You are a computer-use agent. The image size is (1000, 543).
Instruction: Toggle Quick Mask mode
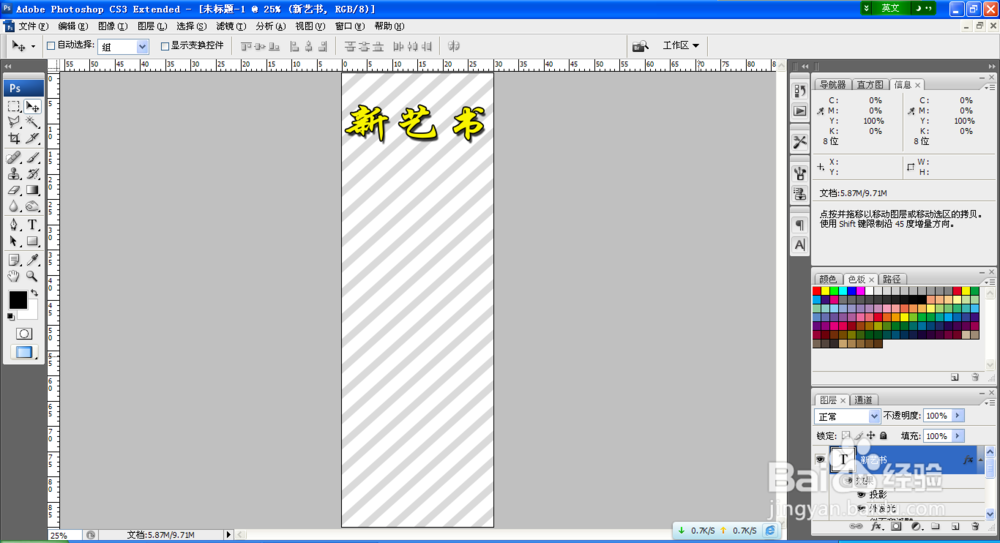click(x=24, y=334)
